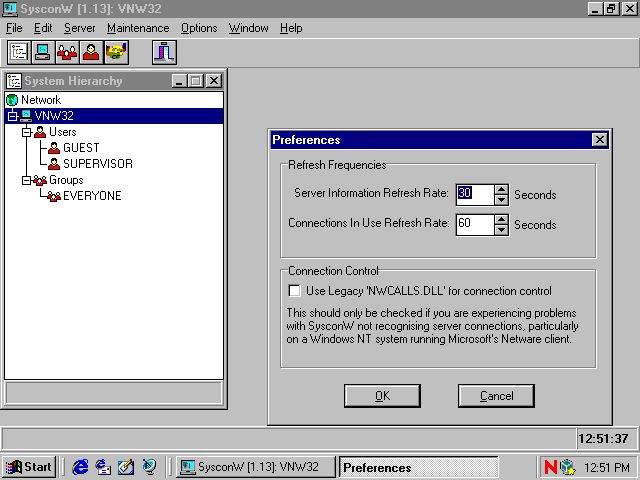Click the GUEST user icon
640x480 pixels.
pyautogui.click(x=54, y=148)
